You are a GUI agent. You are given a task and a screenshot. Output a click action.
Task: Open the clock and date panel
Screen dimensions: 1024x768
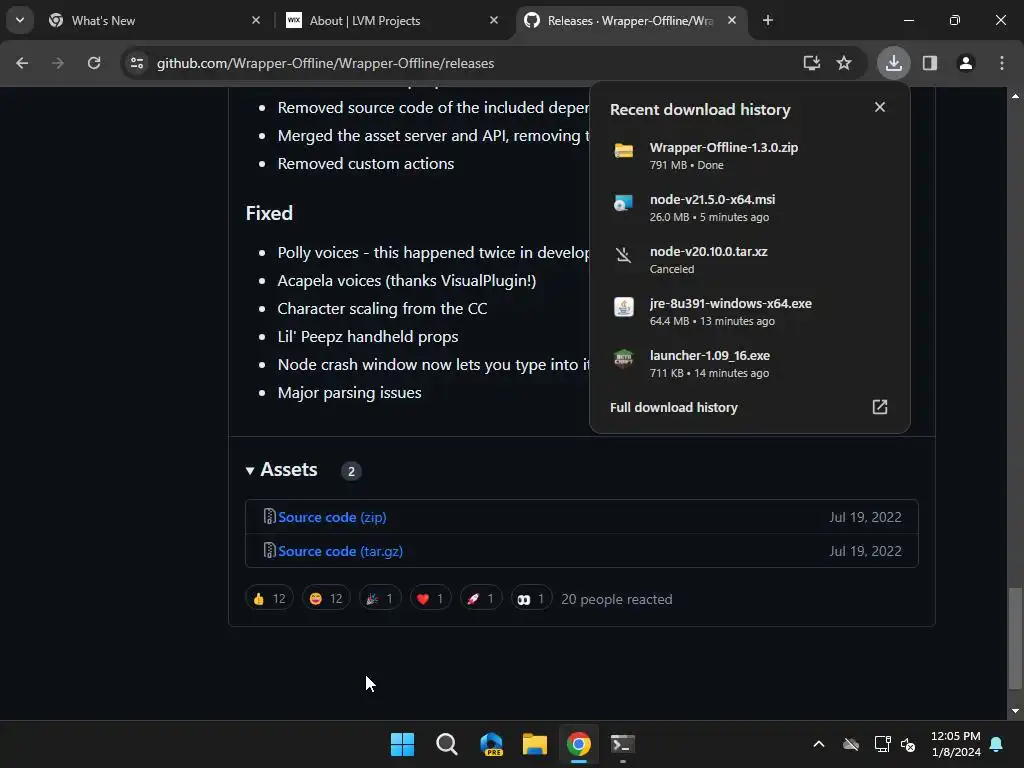tap(955, 744)
